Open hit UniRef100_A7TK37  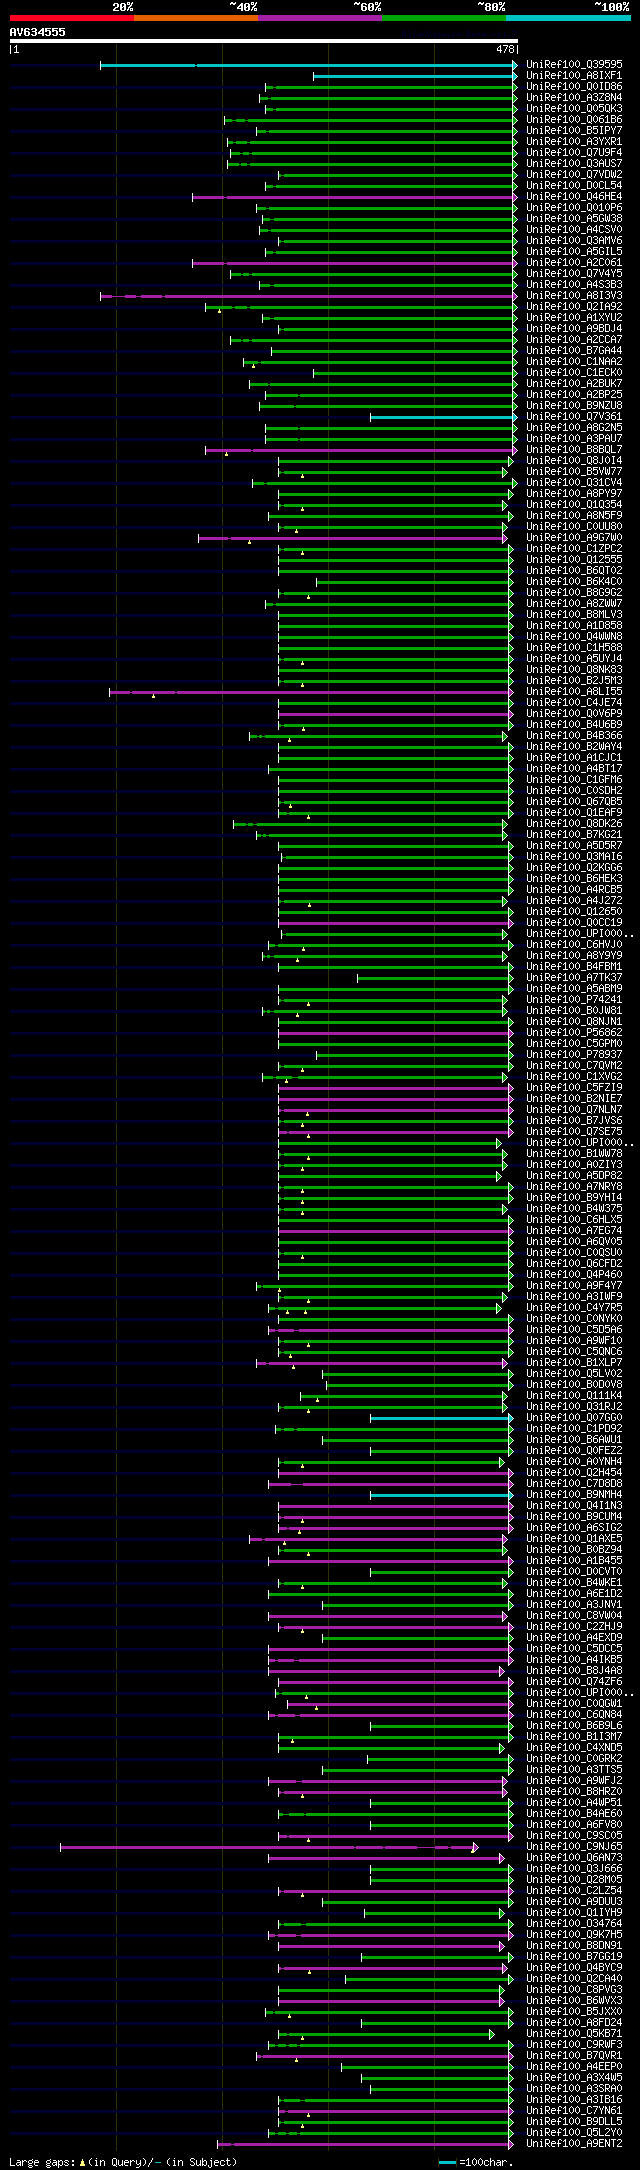tap(574, 977)
